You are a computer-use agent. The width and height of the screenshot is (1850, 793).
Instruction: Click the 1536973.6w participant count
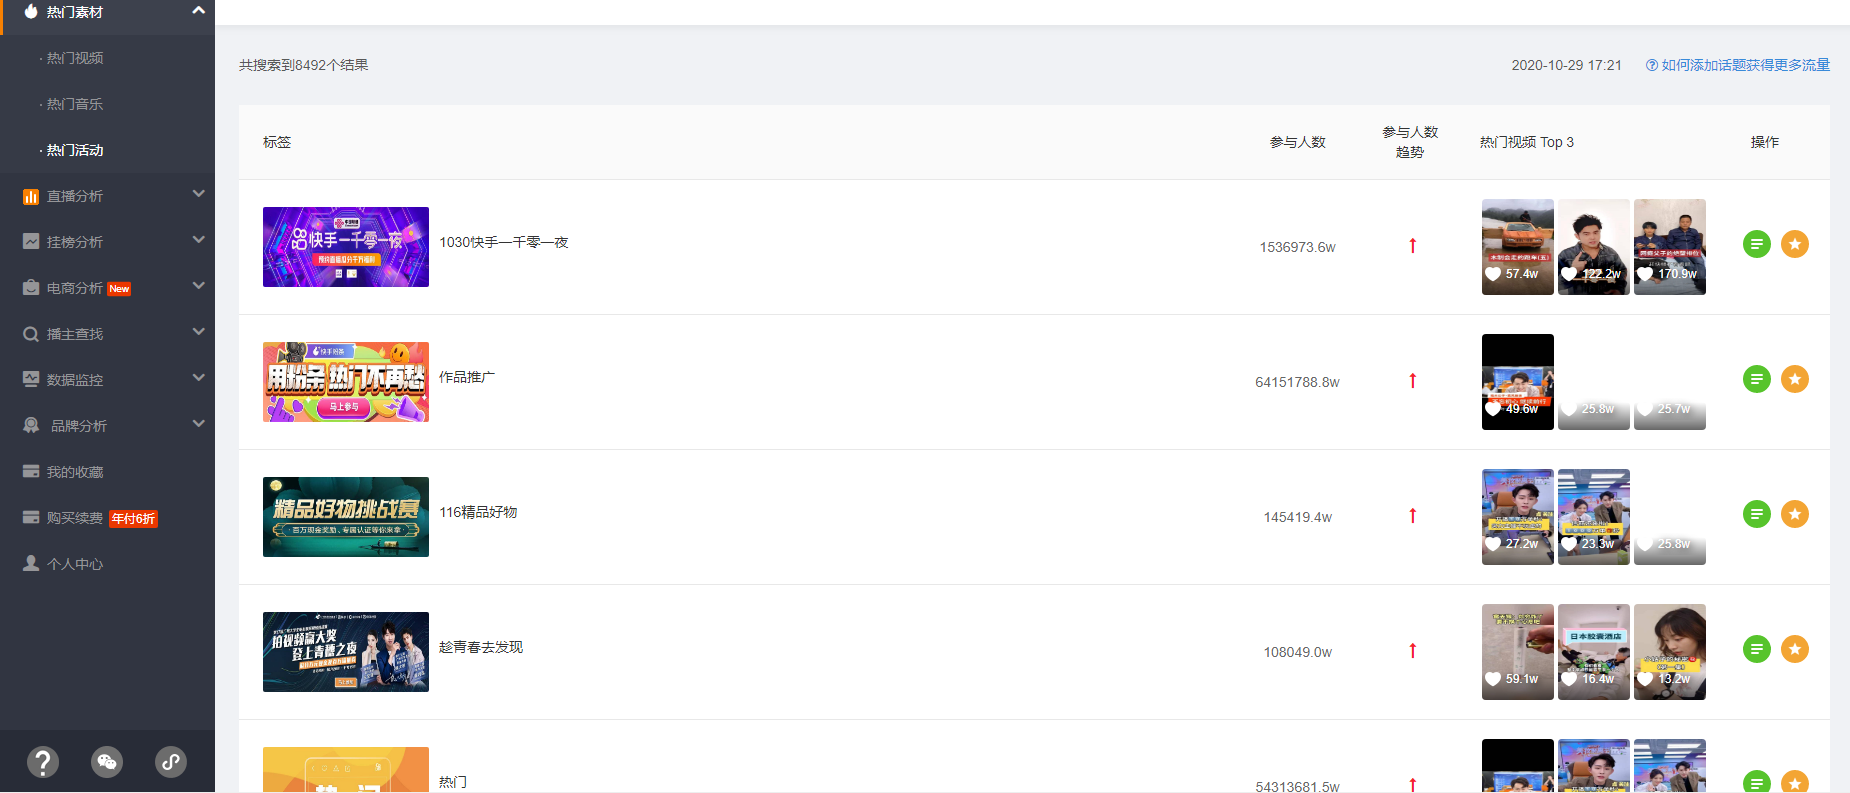point(1298,247)
